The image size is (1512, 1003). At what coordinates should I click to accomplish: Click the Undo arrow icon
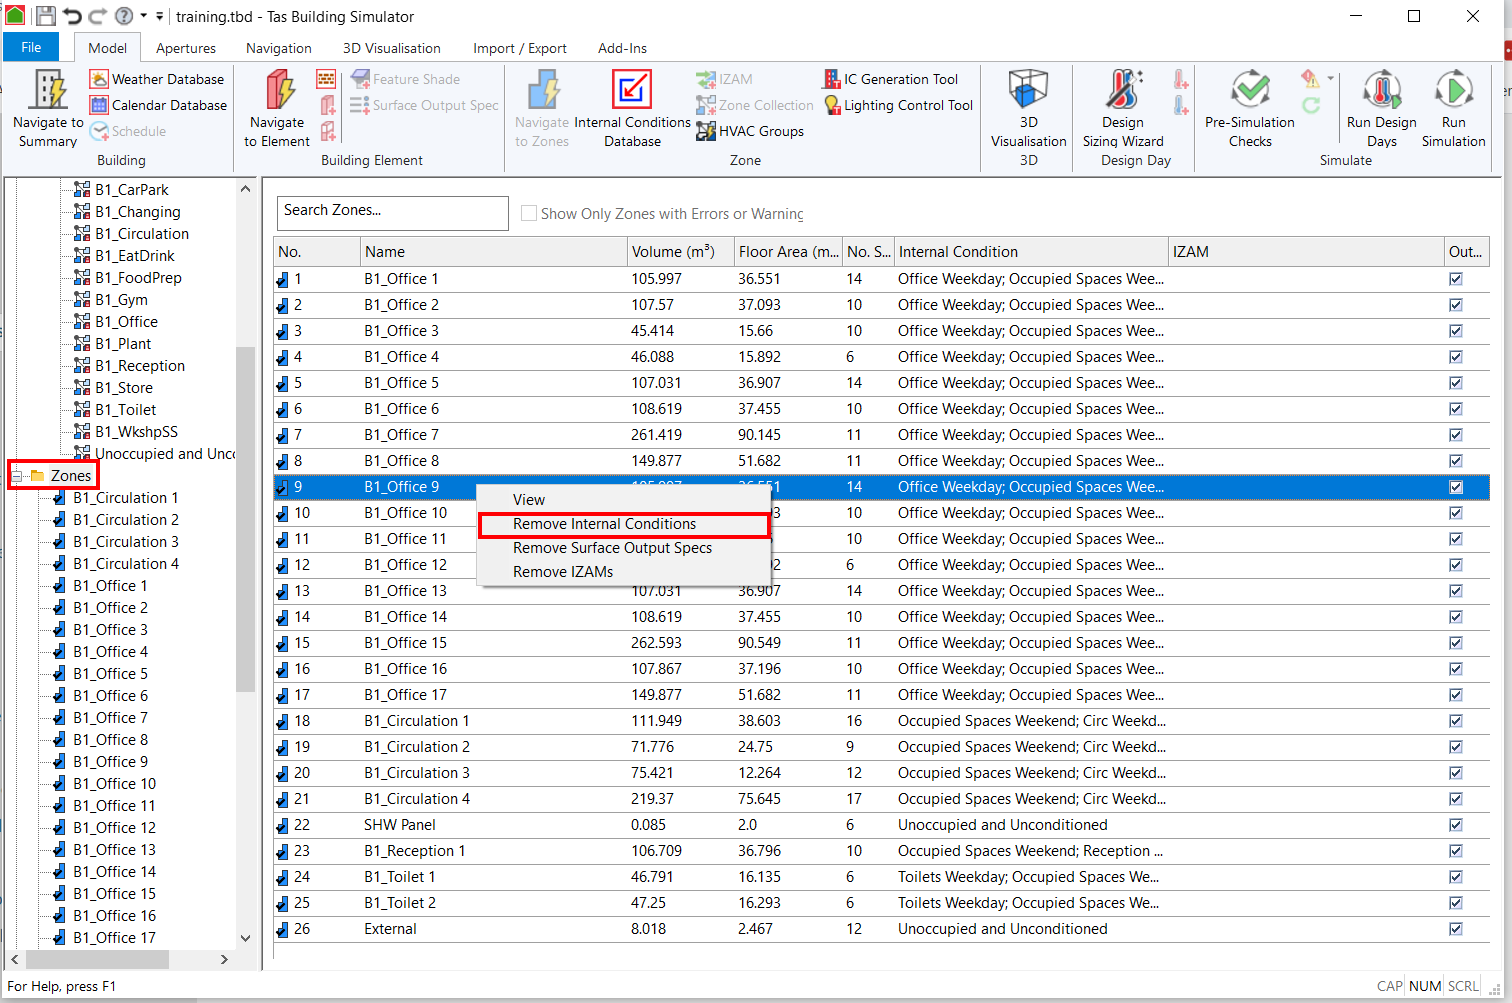tap(72, 16)
